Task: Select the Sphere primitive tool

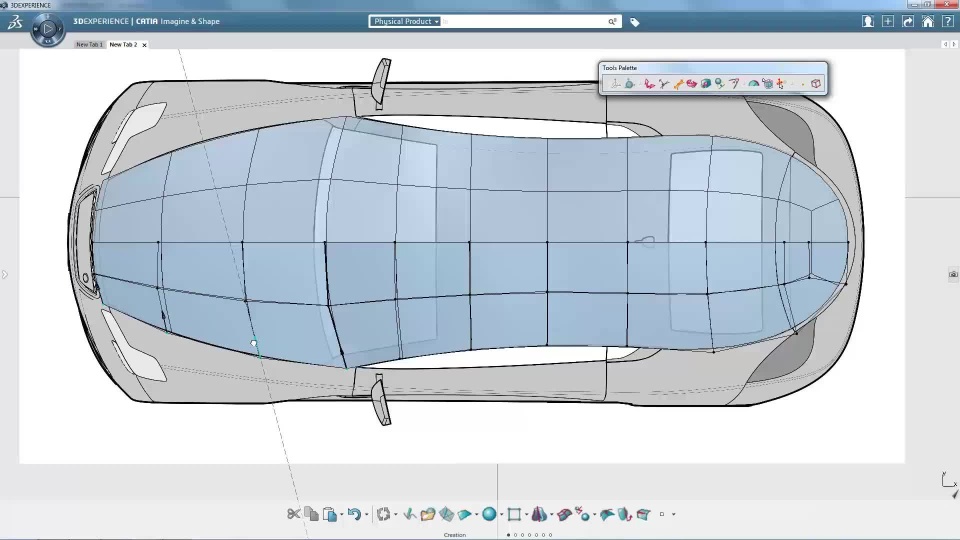Action: pos(489,514)
